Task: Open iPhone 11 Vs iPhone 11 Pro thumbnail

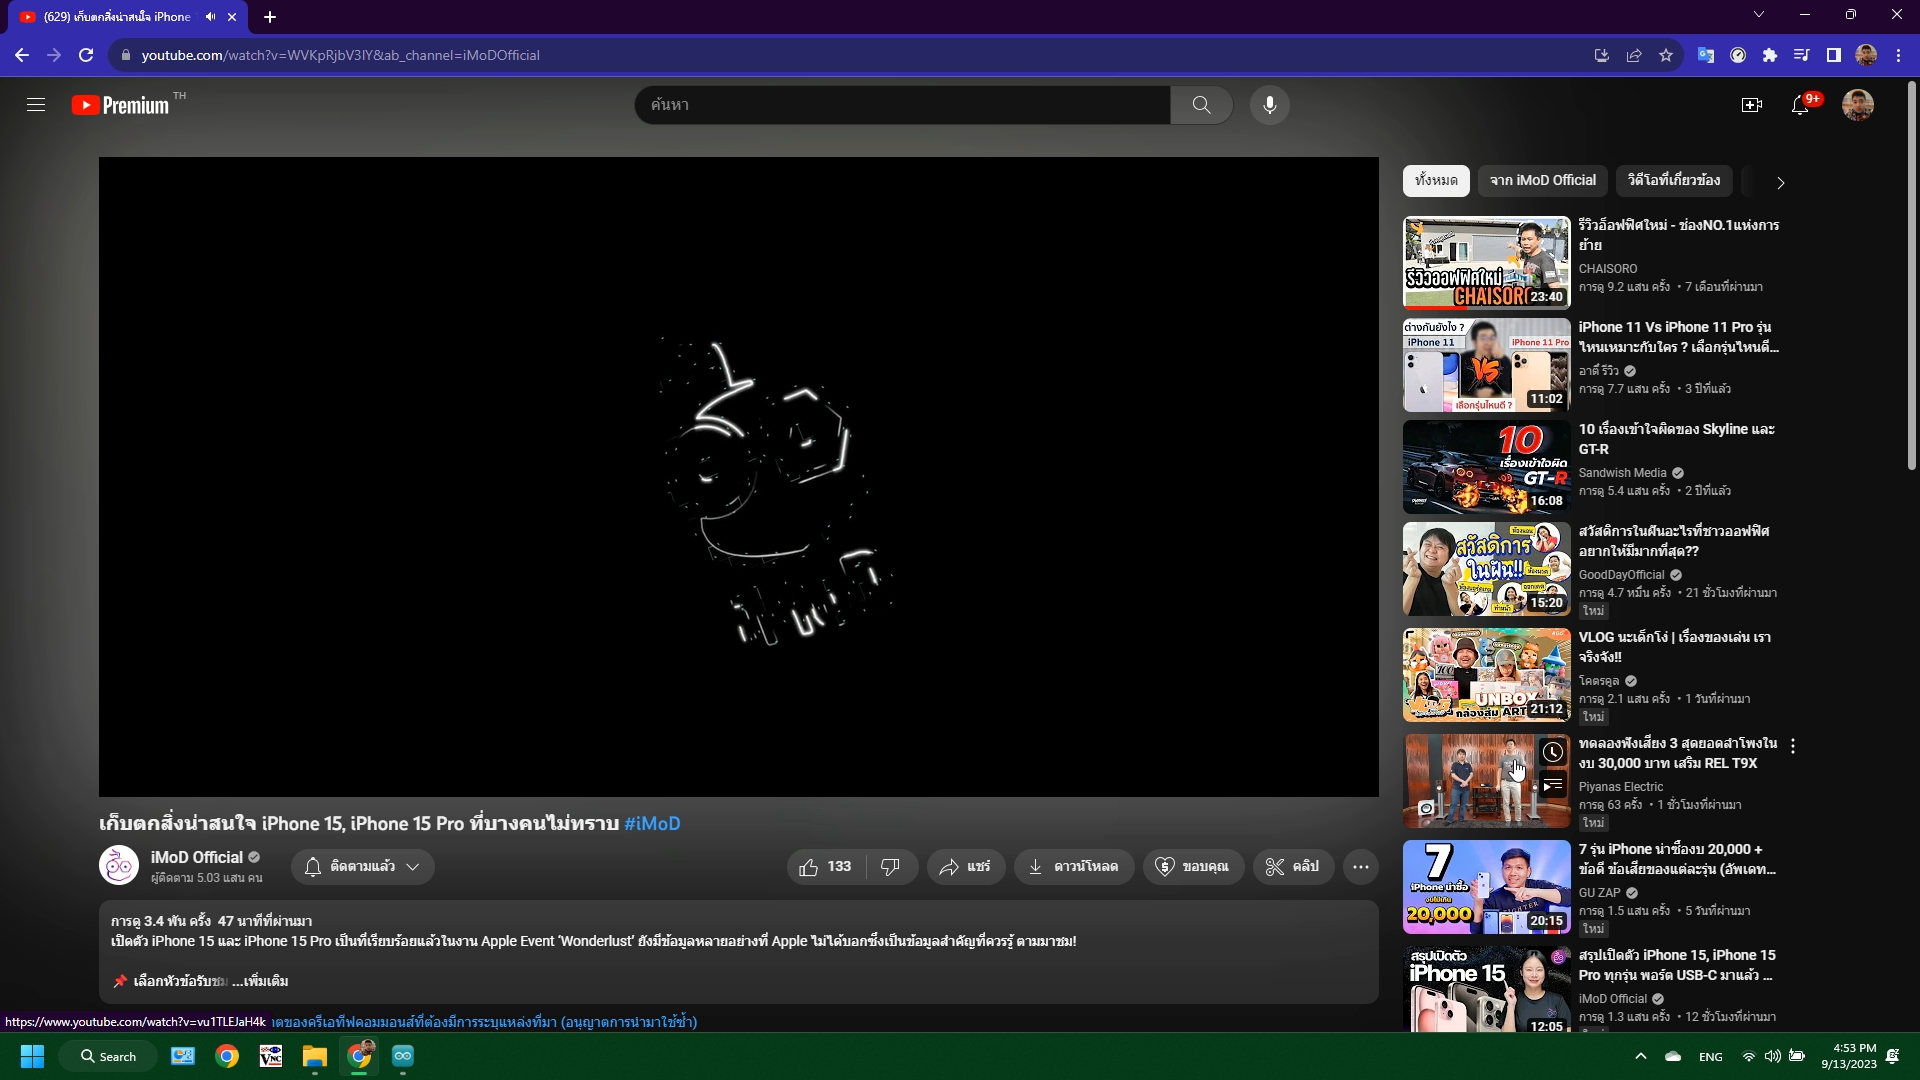Action: 1486,365
